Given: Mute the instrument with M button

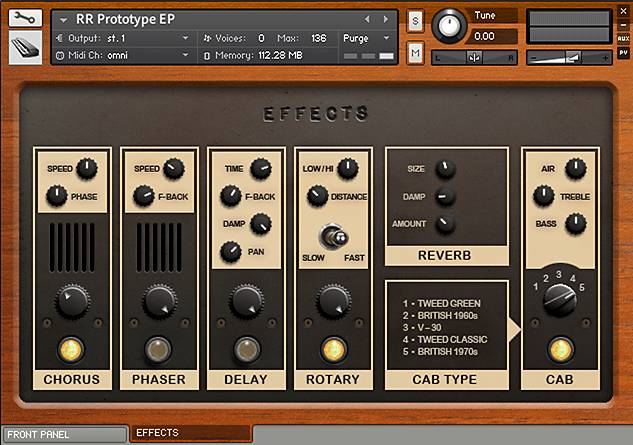Looking at the screenshot, I should (x=415, y=52).
